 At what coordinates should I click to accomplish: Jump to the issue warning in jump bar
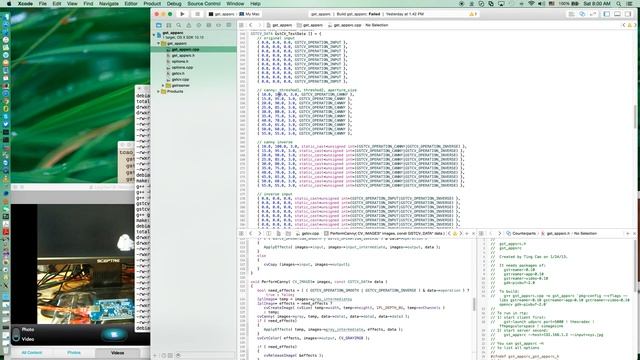(x=629, y=25)
